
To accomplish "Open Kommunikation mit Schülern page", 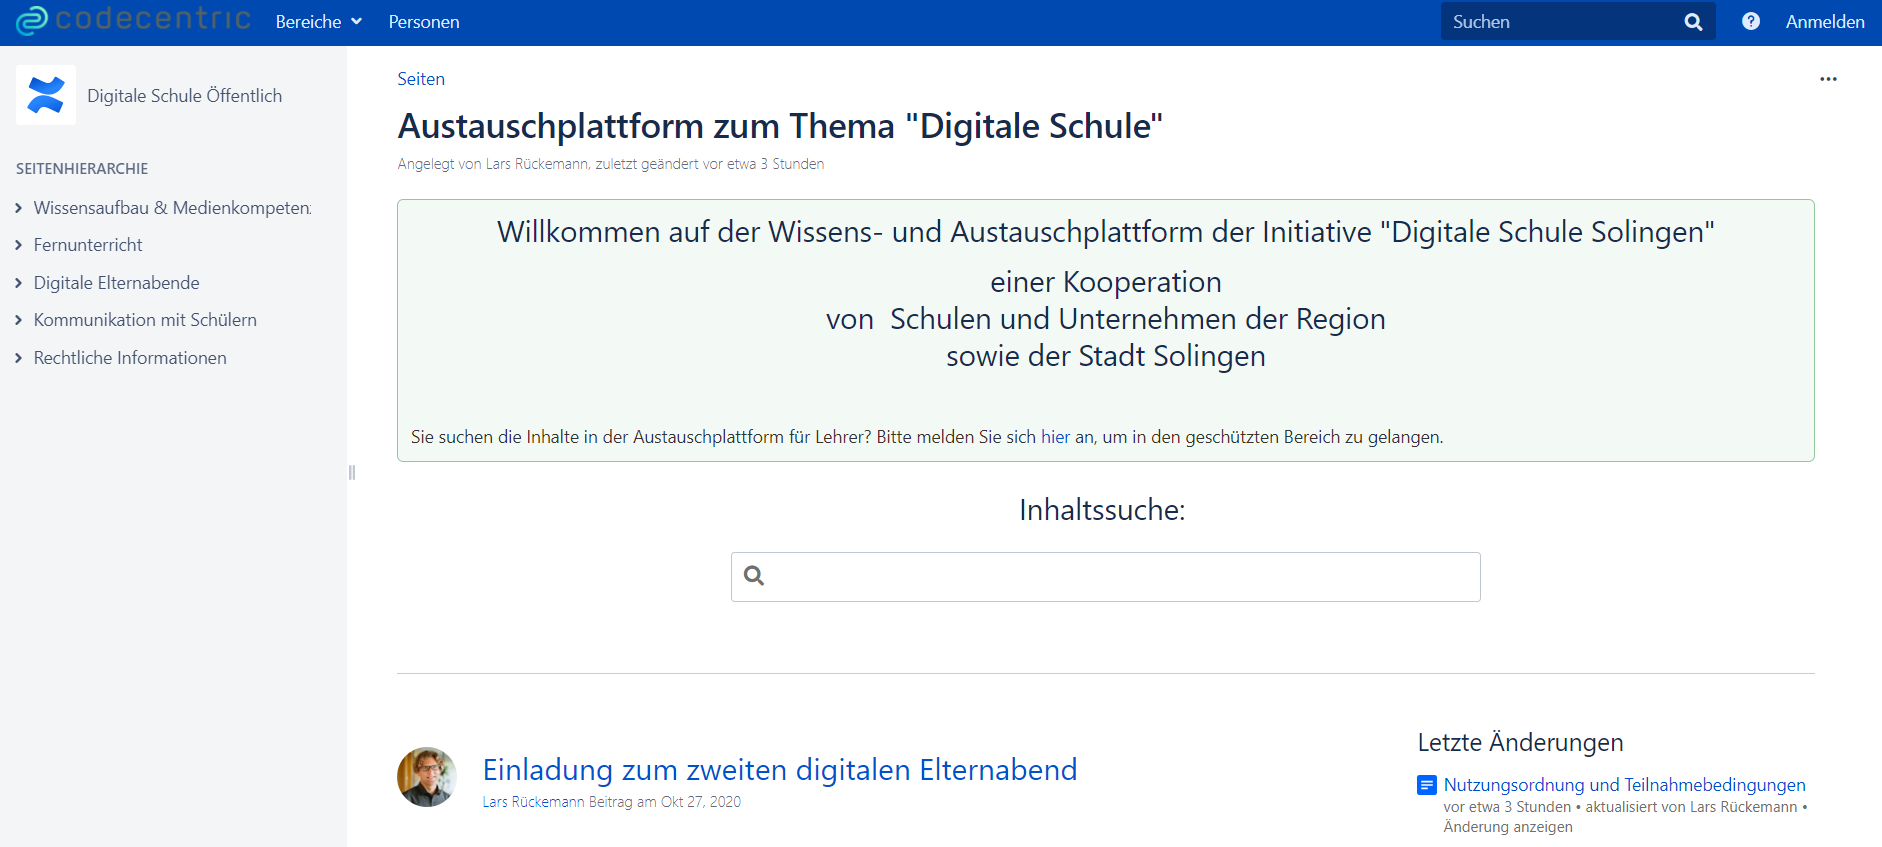I will point(145,320).
